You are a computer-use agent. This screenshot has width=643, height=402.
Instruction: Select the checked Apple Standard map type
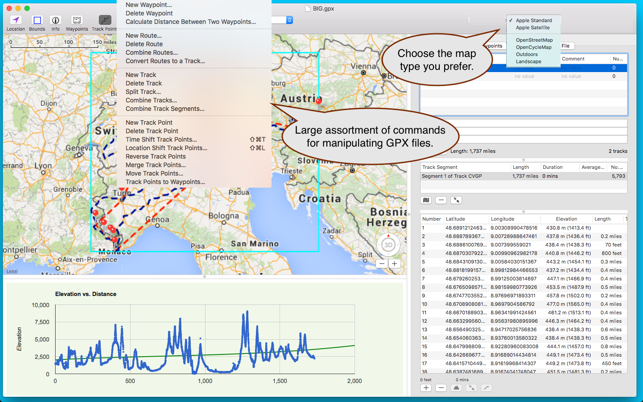coord(533,20)
